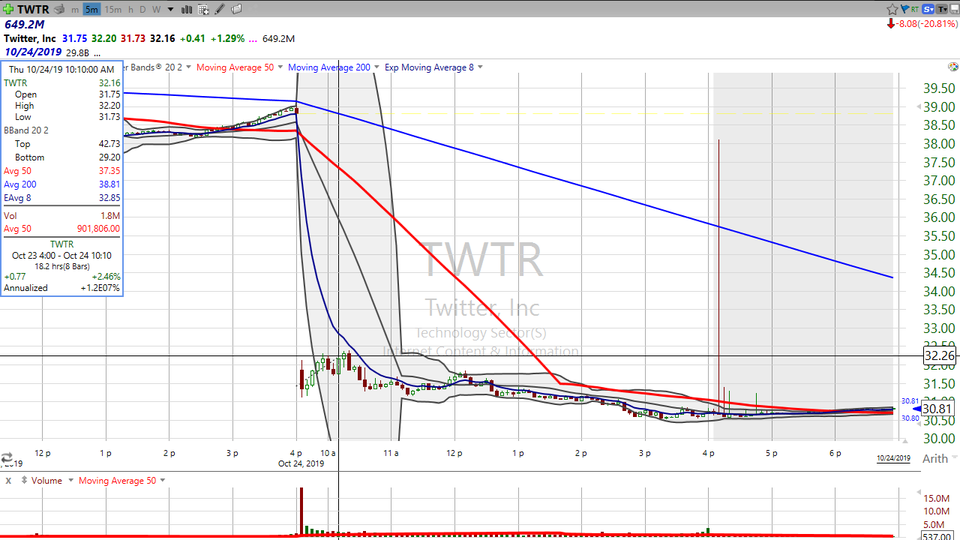Click the Vol 1.8M row in data box
This screenshot has height=540, width=960.
pos(61,216)
